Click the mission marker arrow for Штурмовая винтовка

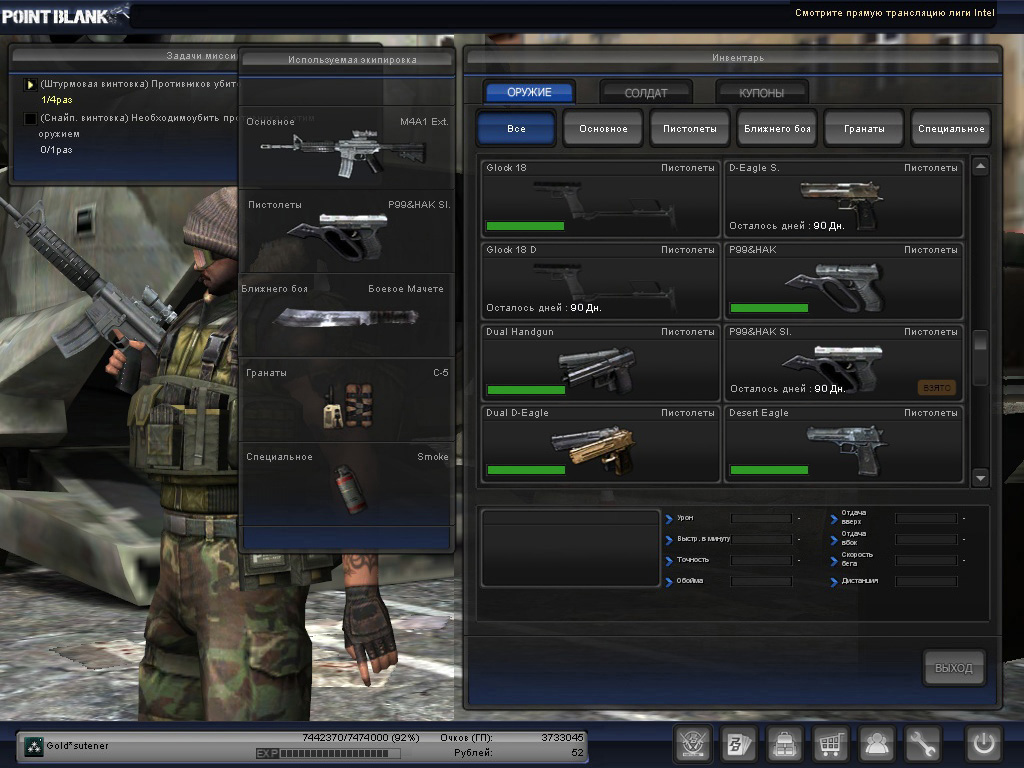[x=30, y=84]
